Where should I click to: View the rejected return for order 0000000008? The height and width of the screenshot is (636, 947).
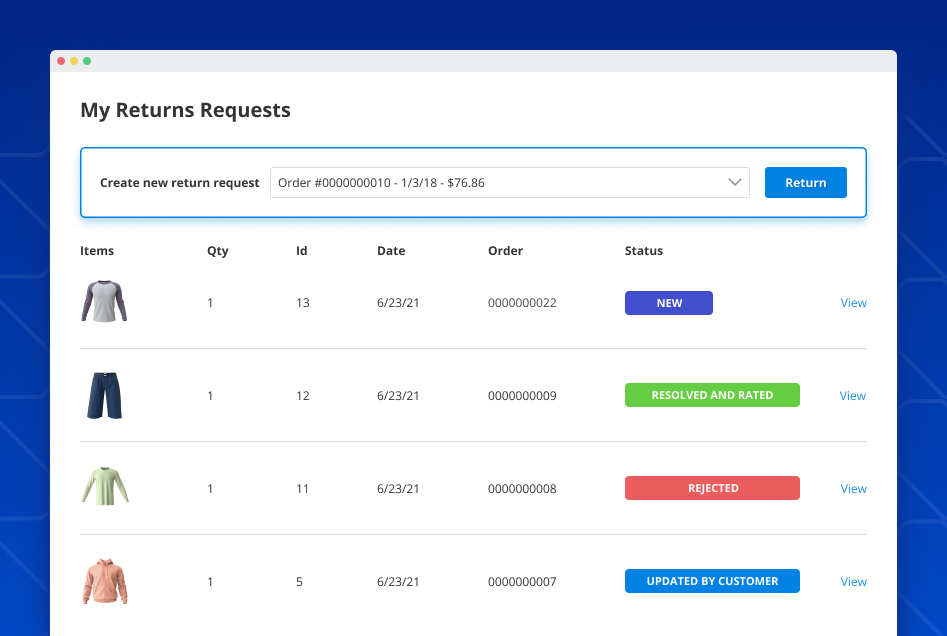click(x=853, y=488)
